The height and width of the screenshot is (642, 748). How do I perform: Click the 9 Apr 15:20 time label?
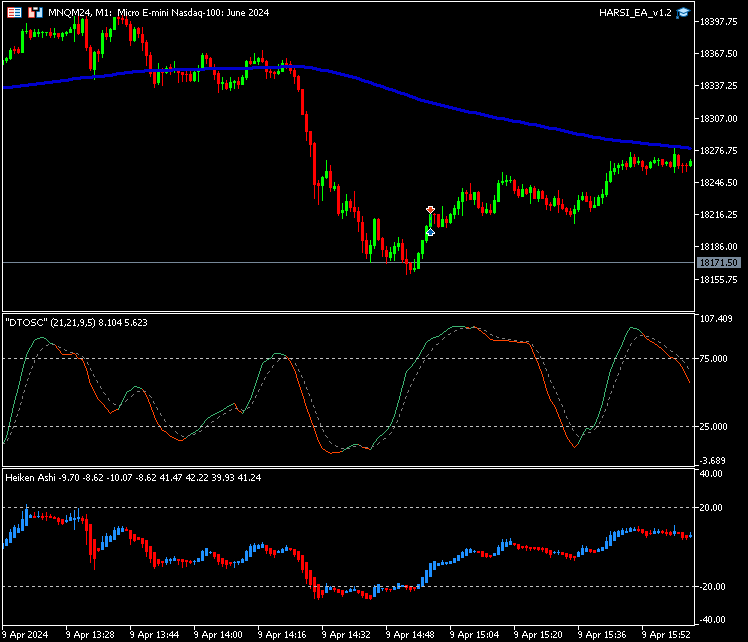tap(538, 635)
